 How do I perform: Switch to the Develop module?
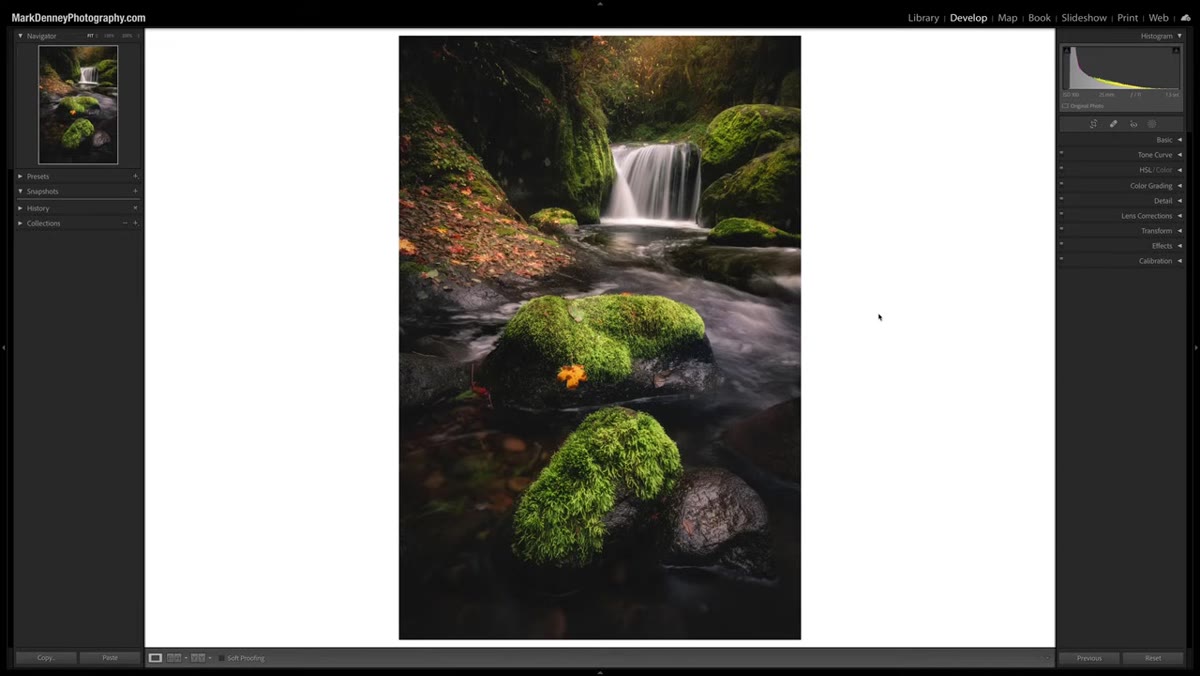pos(968,18)
